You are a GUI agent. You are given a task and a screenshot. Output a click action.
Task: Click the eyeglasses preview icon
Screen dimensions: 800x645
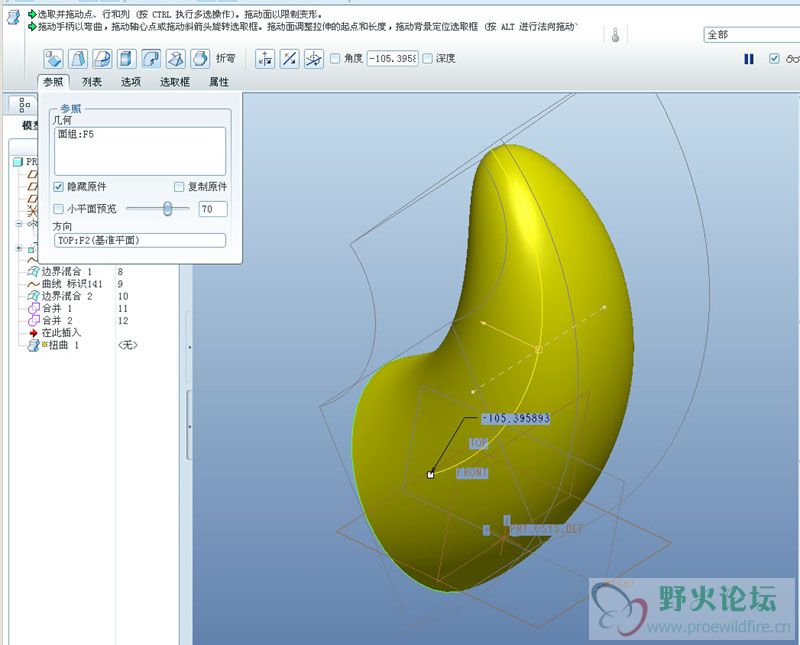pyautogui.click(x=793, y=59)
